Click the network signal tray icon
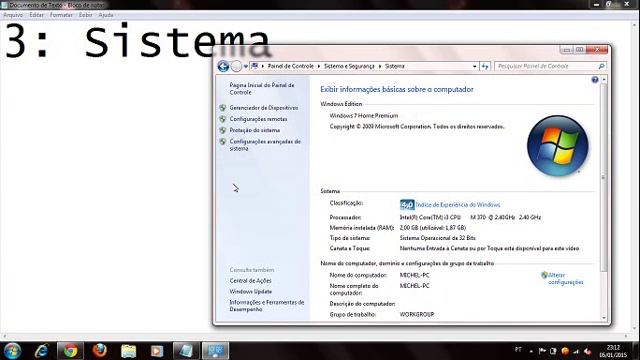The height and width of the screenshot is (360, 640). point(576,351)
